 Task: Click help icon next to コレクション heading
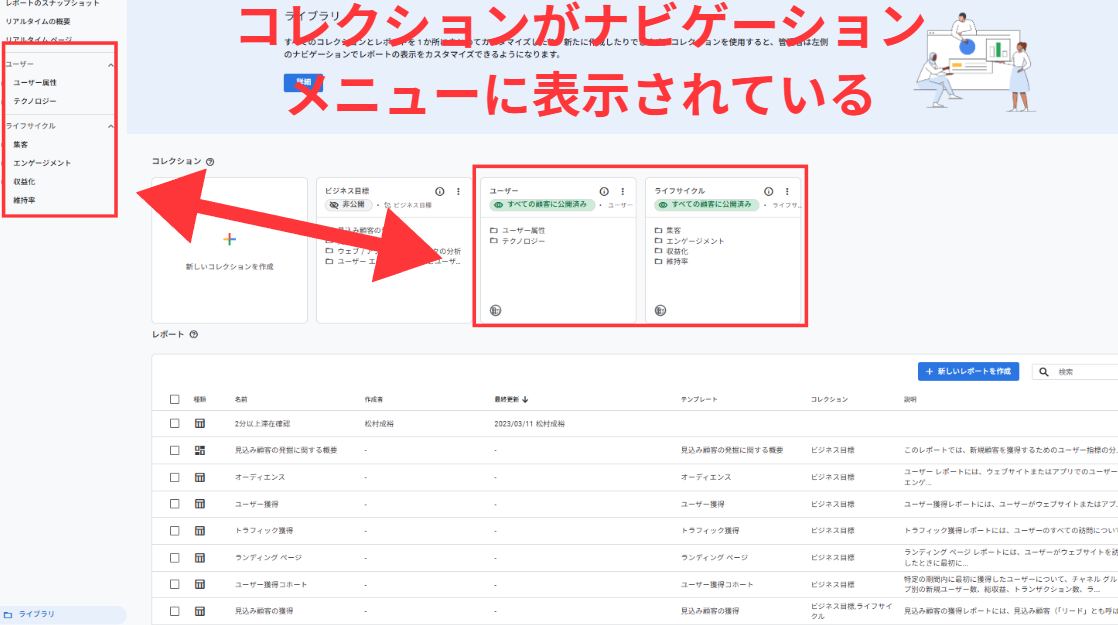[x=210, y=161]
